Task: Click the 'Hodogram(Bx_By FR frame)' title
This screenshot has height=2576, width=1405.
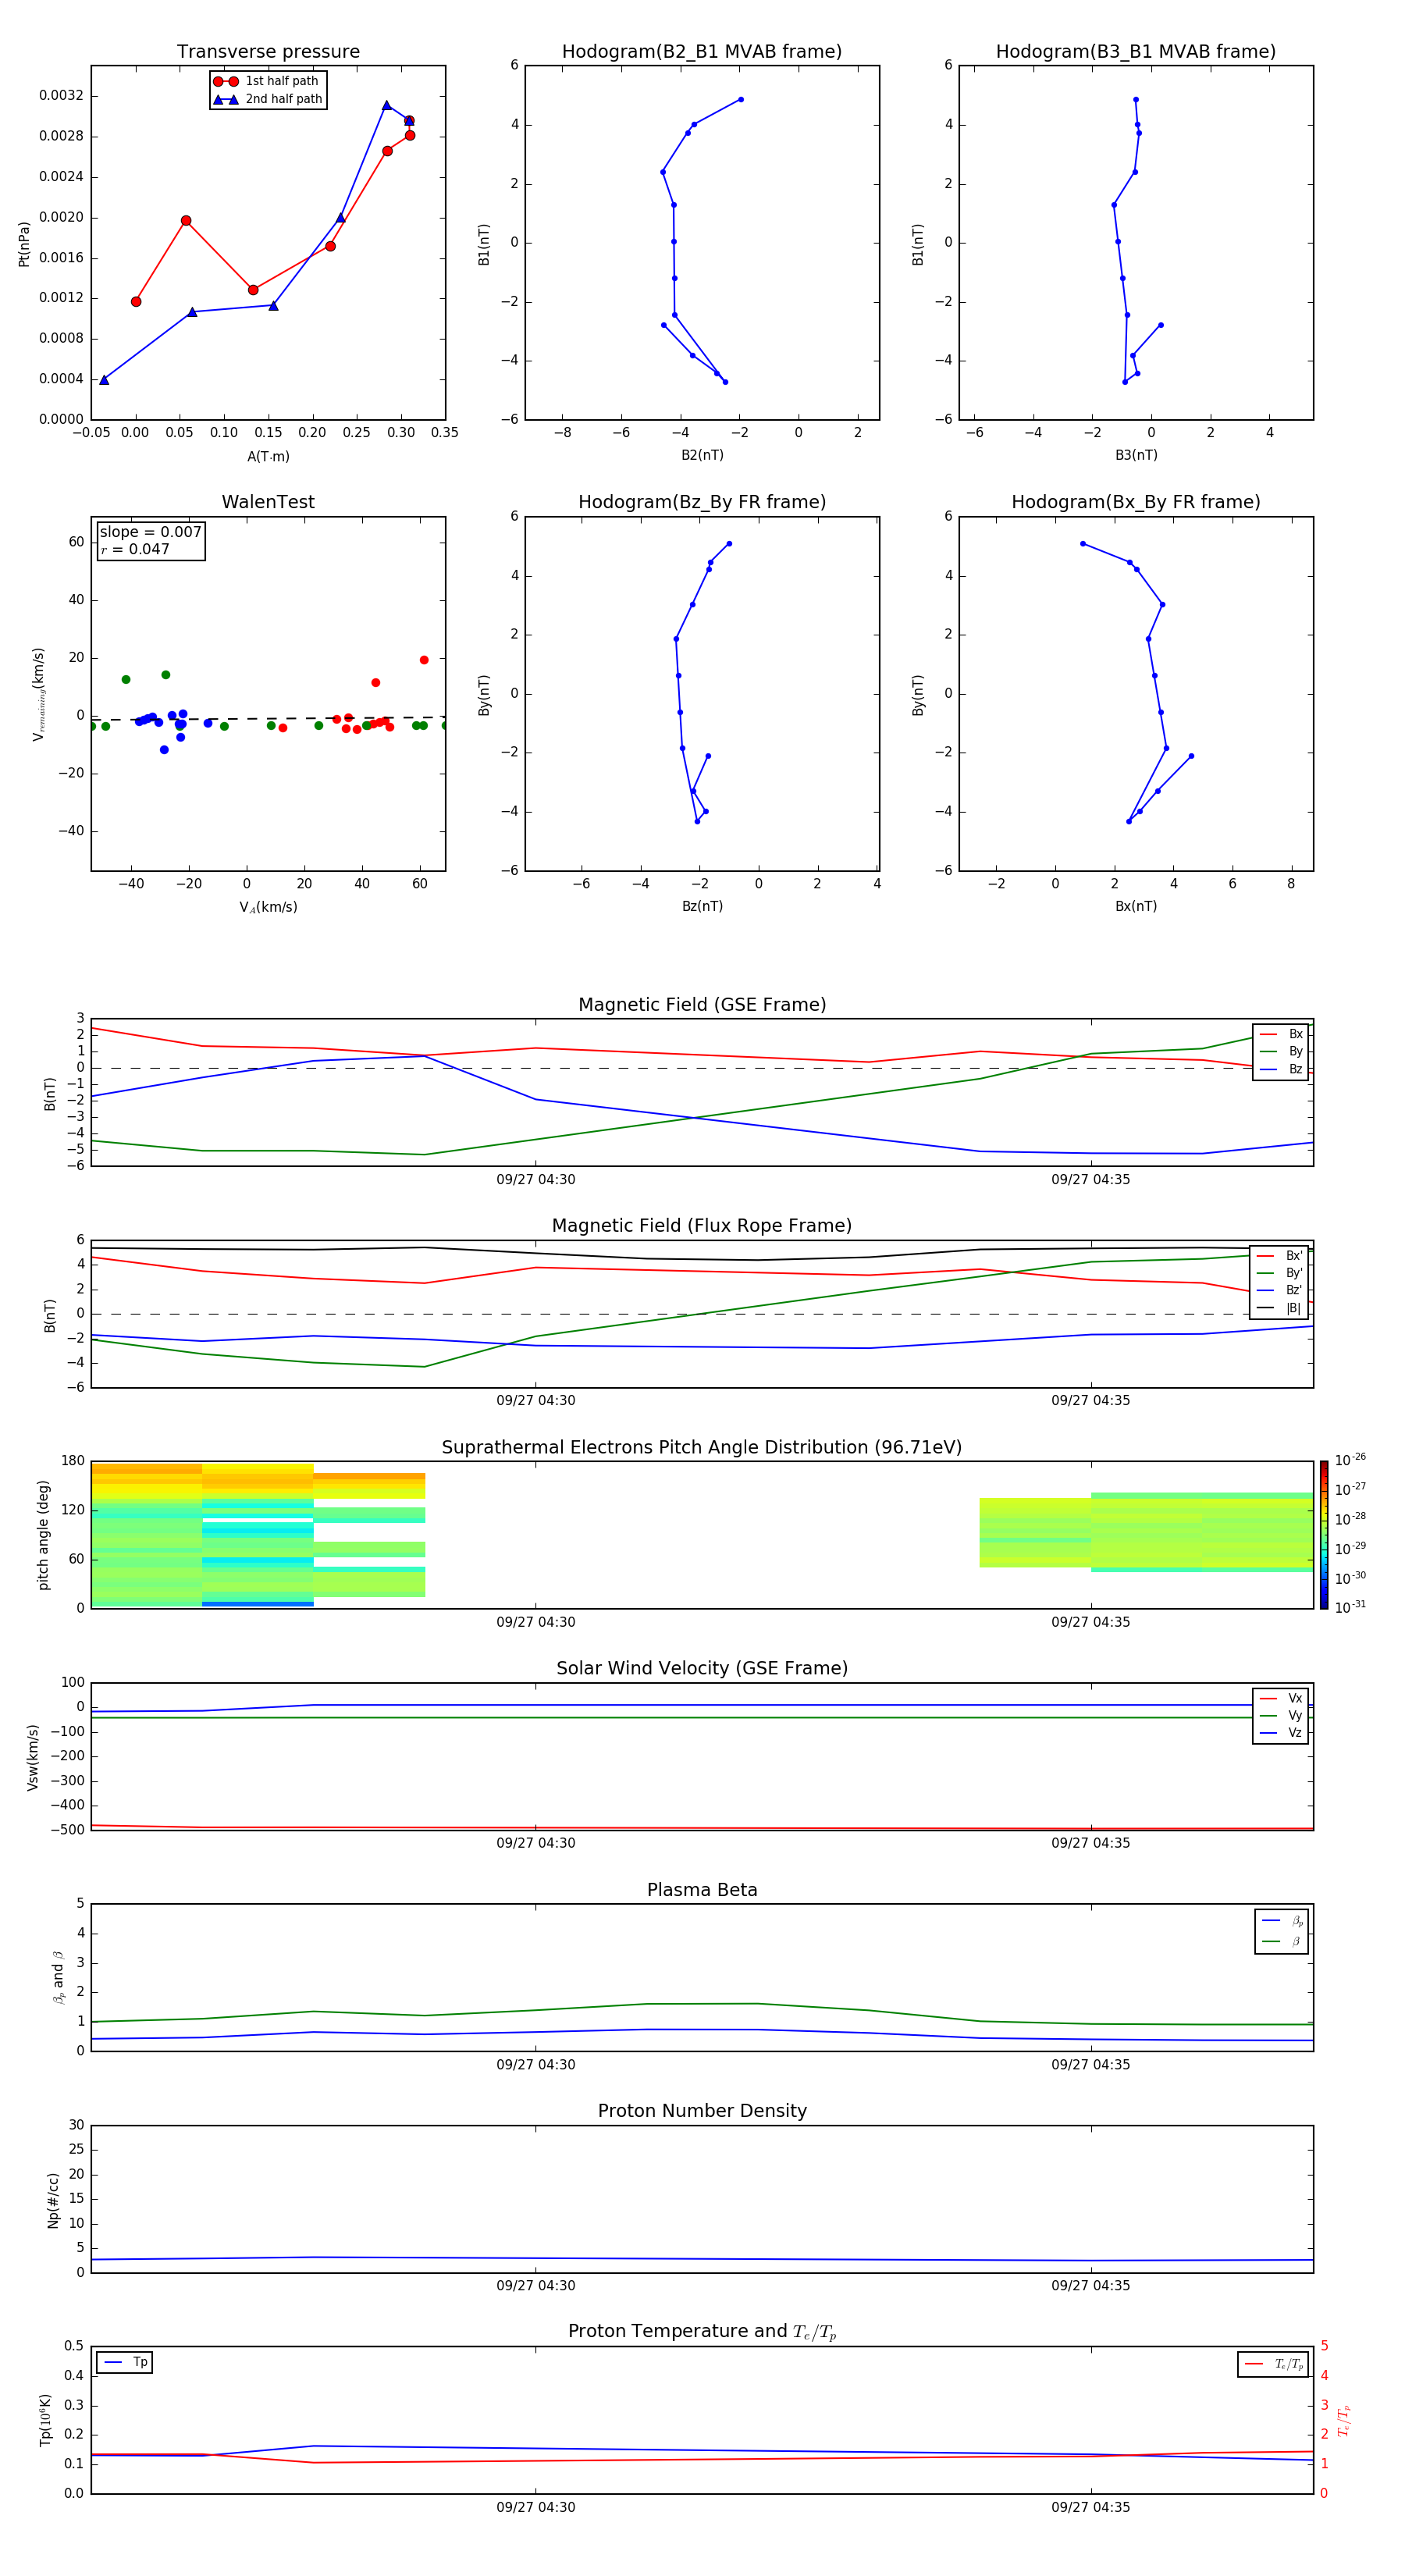Action: point(1136,502)
